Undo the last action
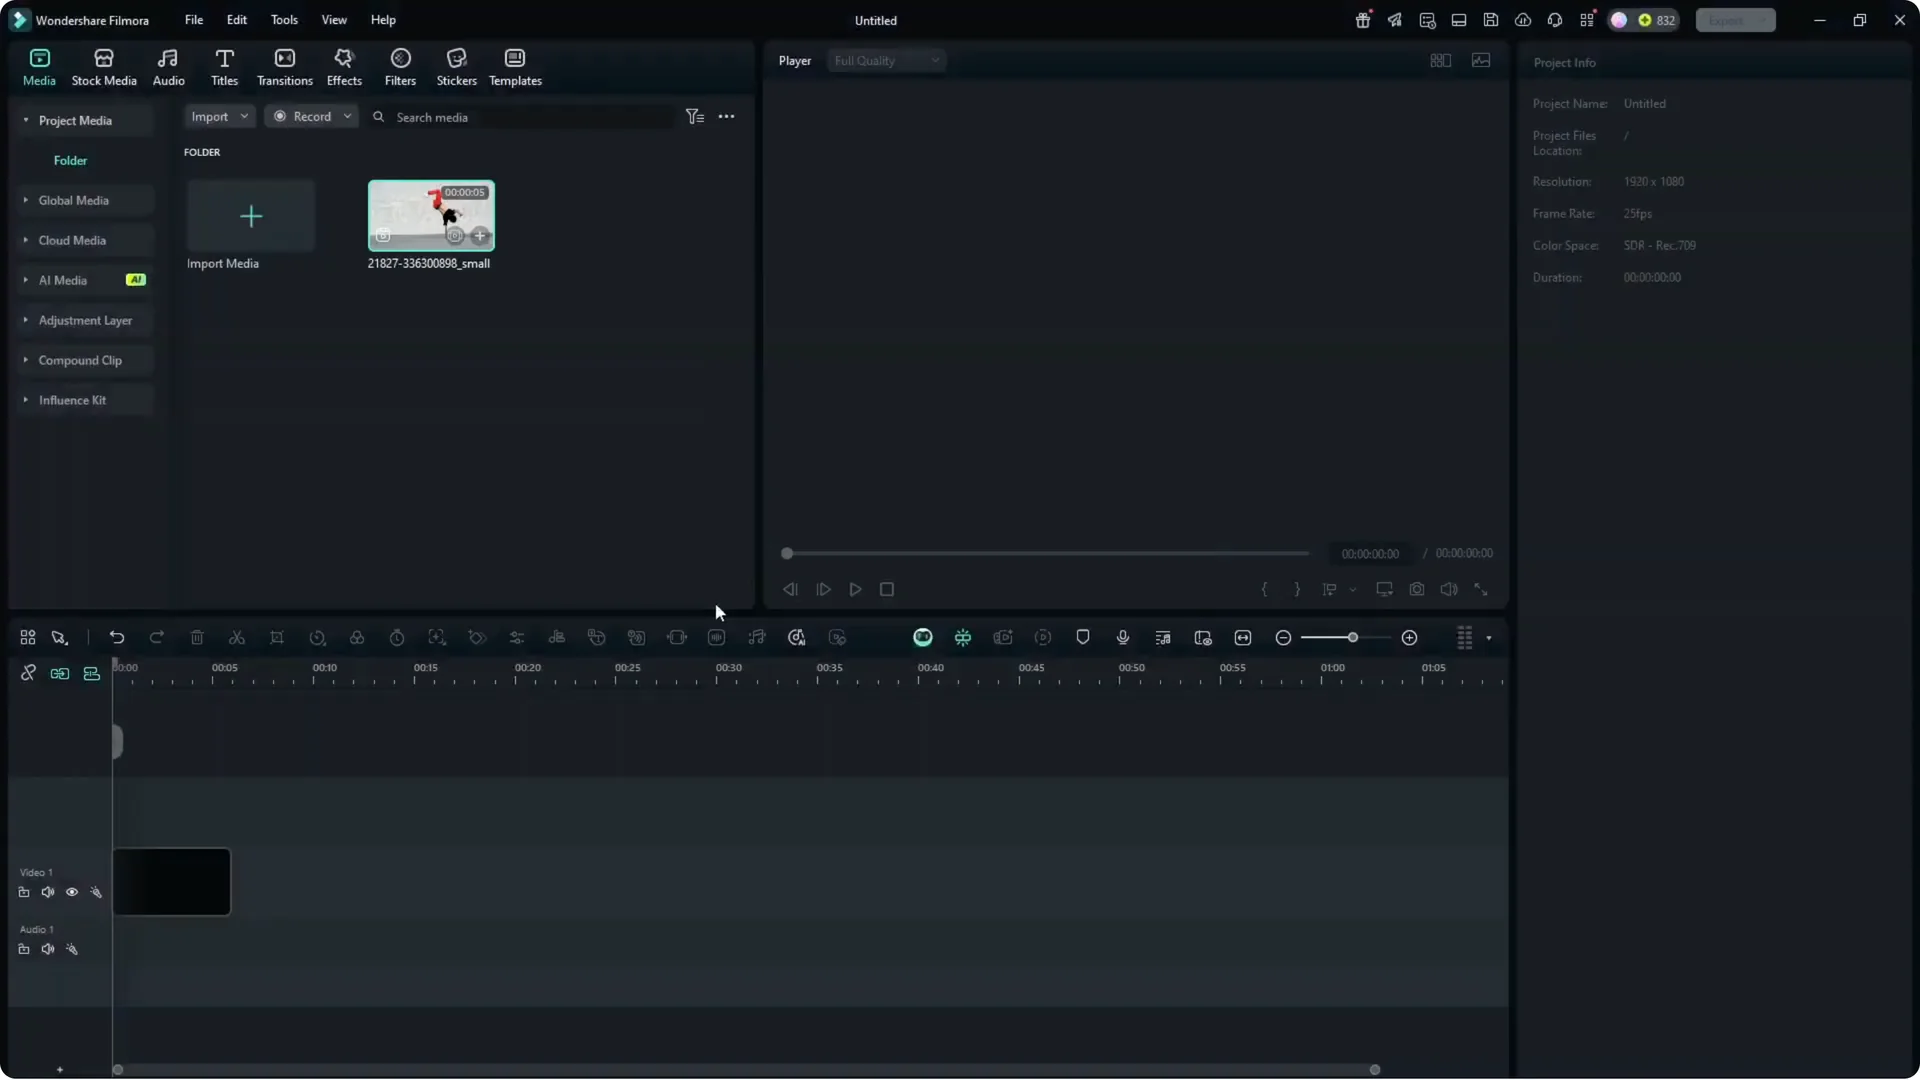 click(117, 637)
